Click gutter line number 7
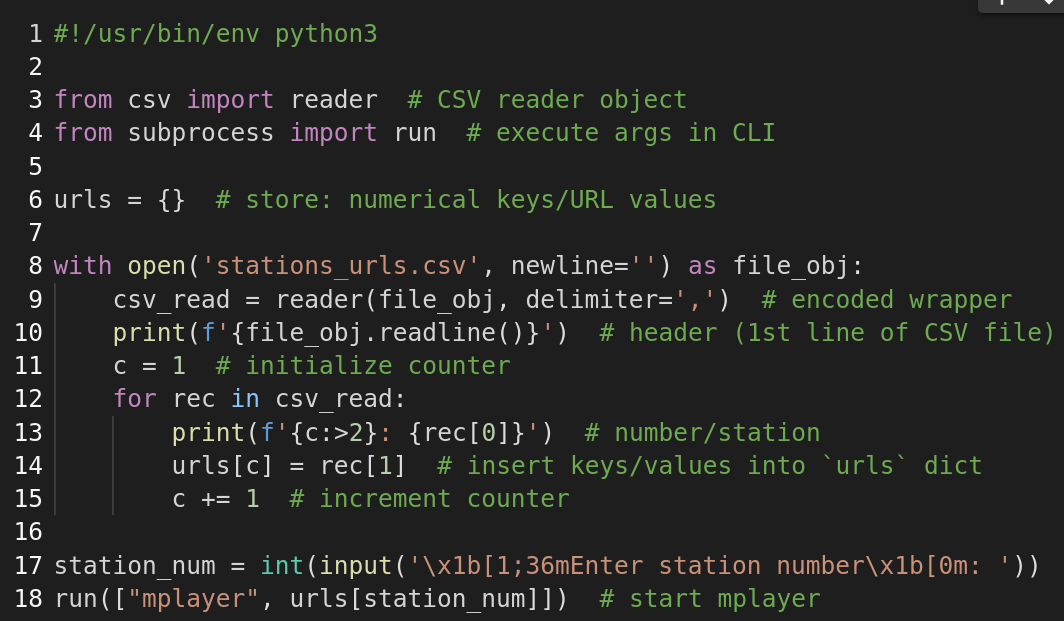1064x621 pixels. point(35,233)
